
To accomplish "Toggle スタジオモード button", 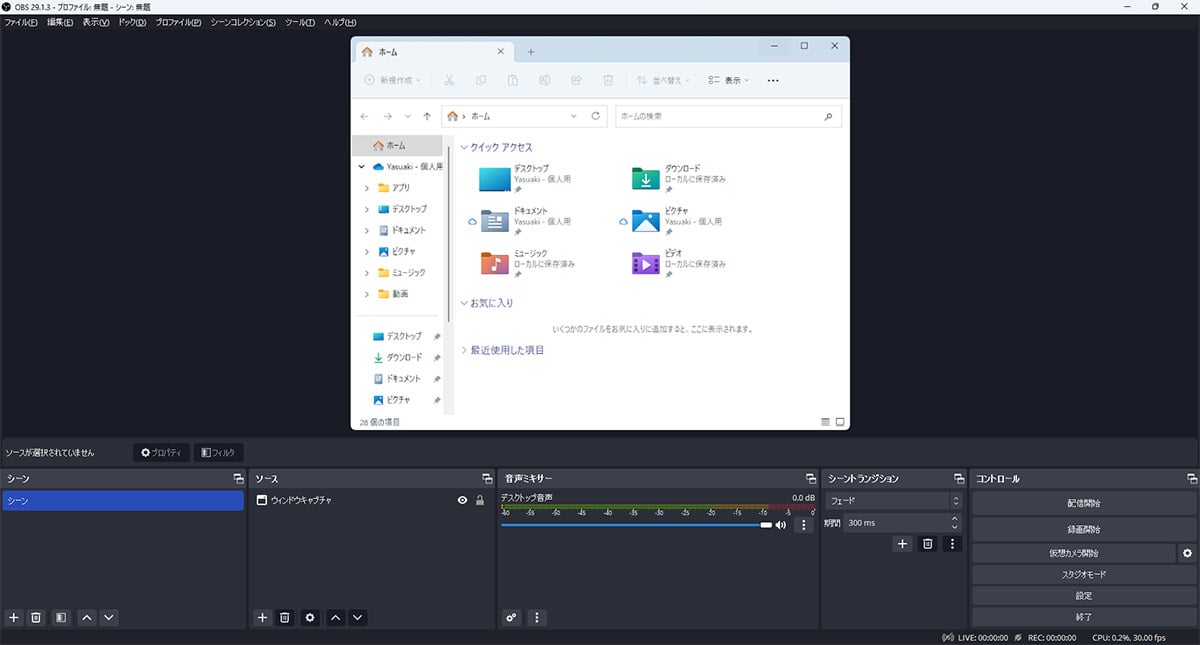I will pyautogui.click(x=1084, y=575).
